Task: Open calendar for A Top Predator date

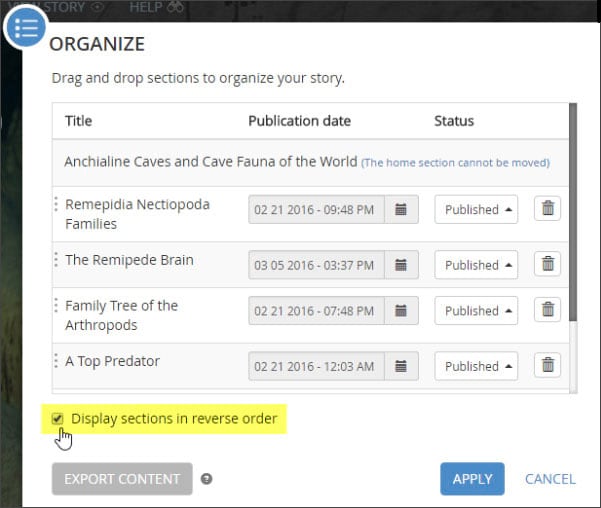Action: coord(400,366)
